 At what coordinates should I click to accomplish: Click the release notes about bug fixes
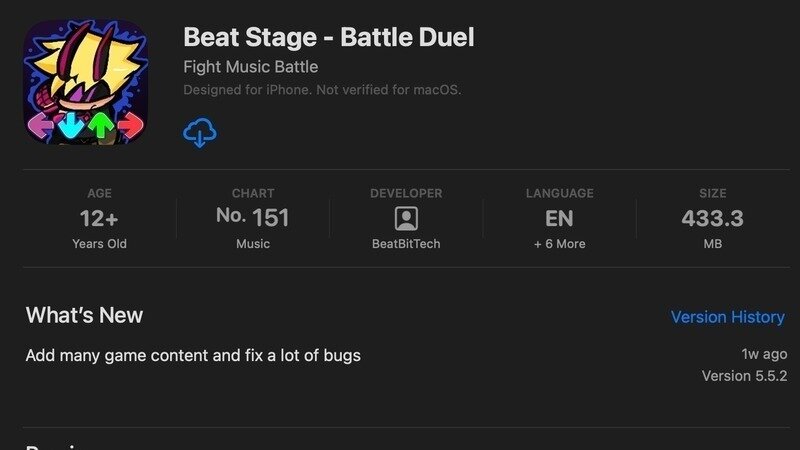(193, 355)
